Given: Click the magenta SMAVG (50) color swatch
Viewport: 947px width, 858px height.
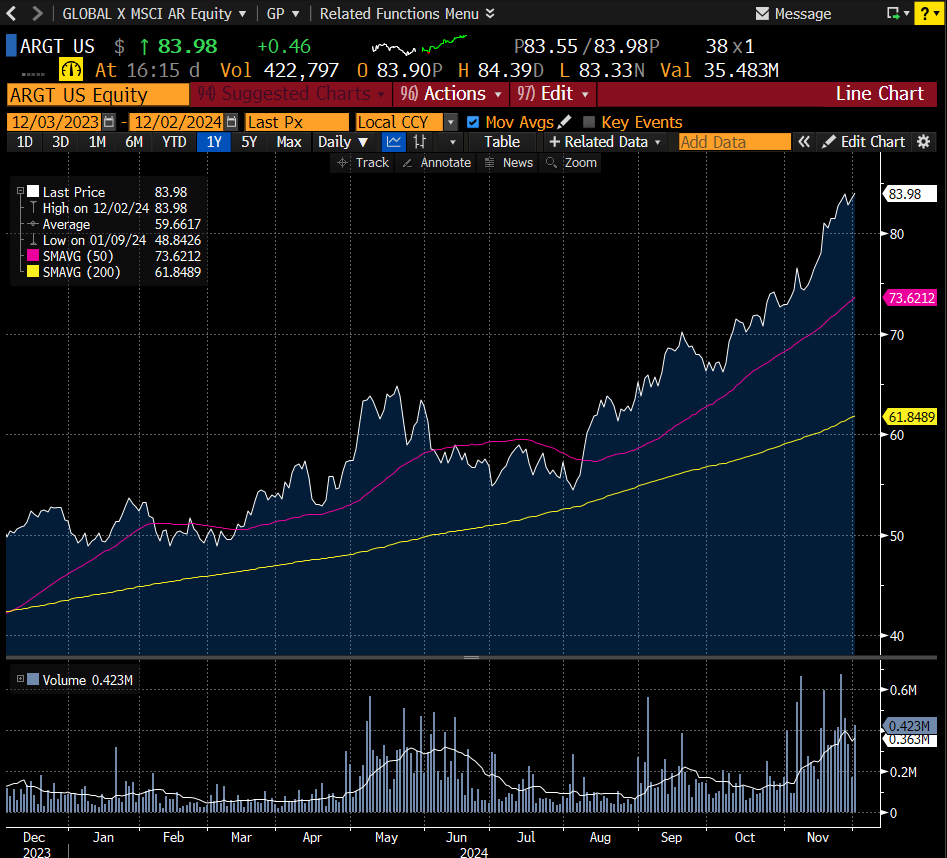Looking at the screenshot, I should point(33,255).
